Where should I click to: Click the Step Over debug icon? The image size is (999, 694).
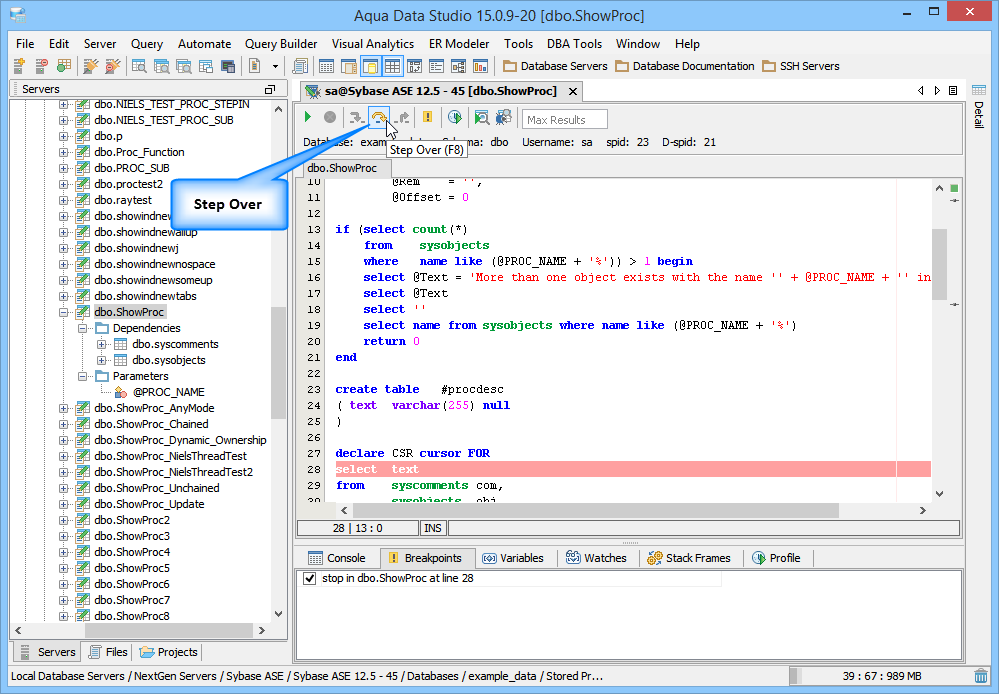pos(378,118)
